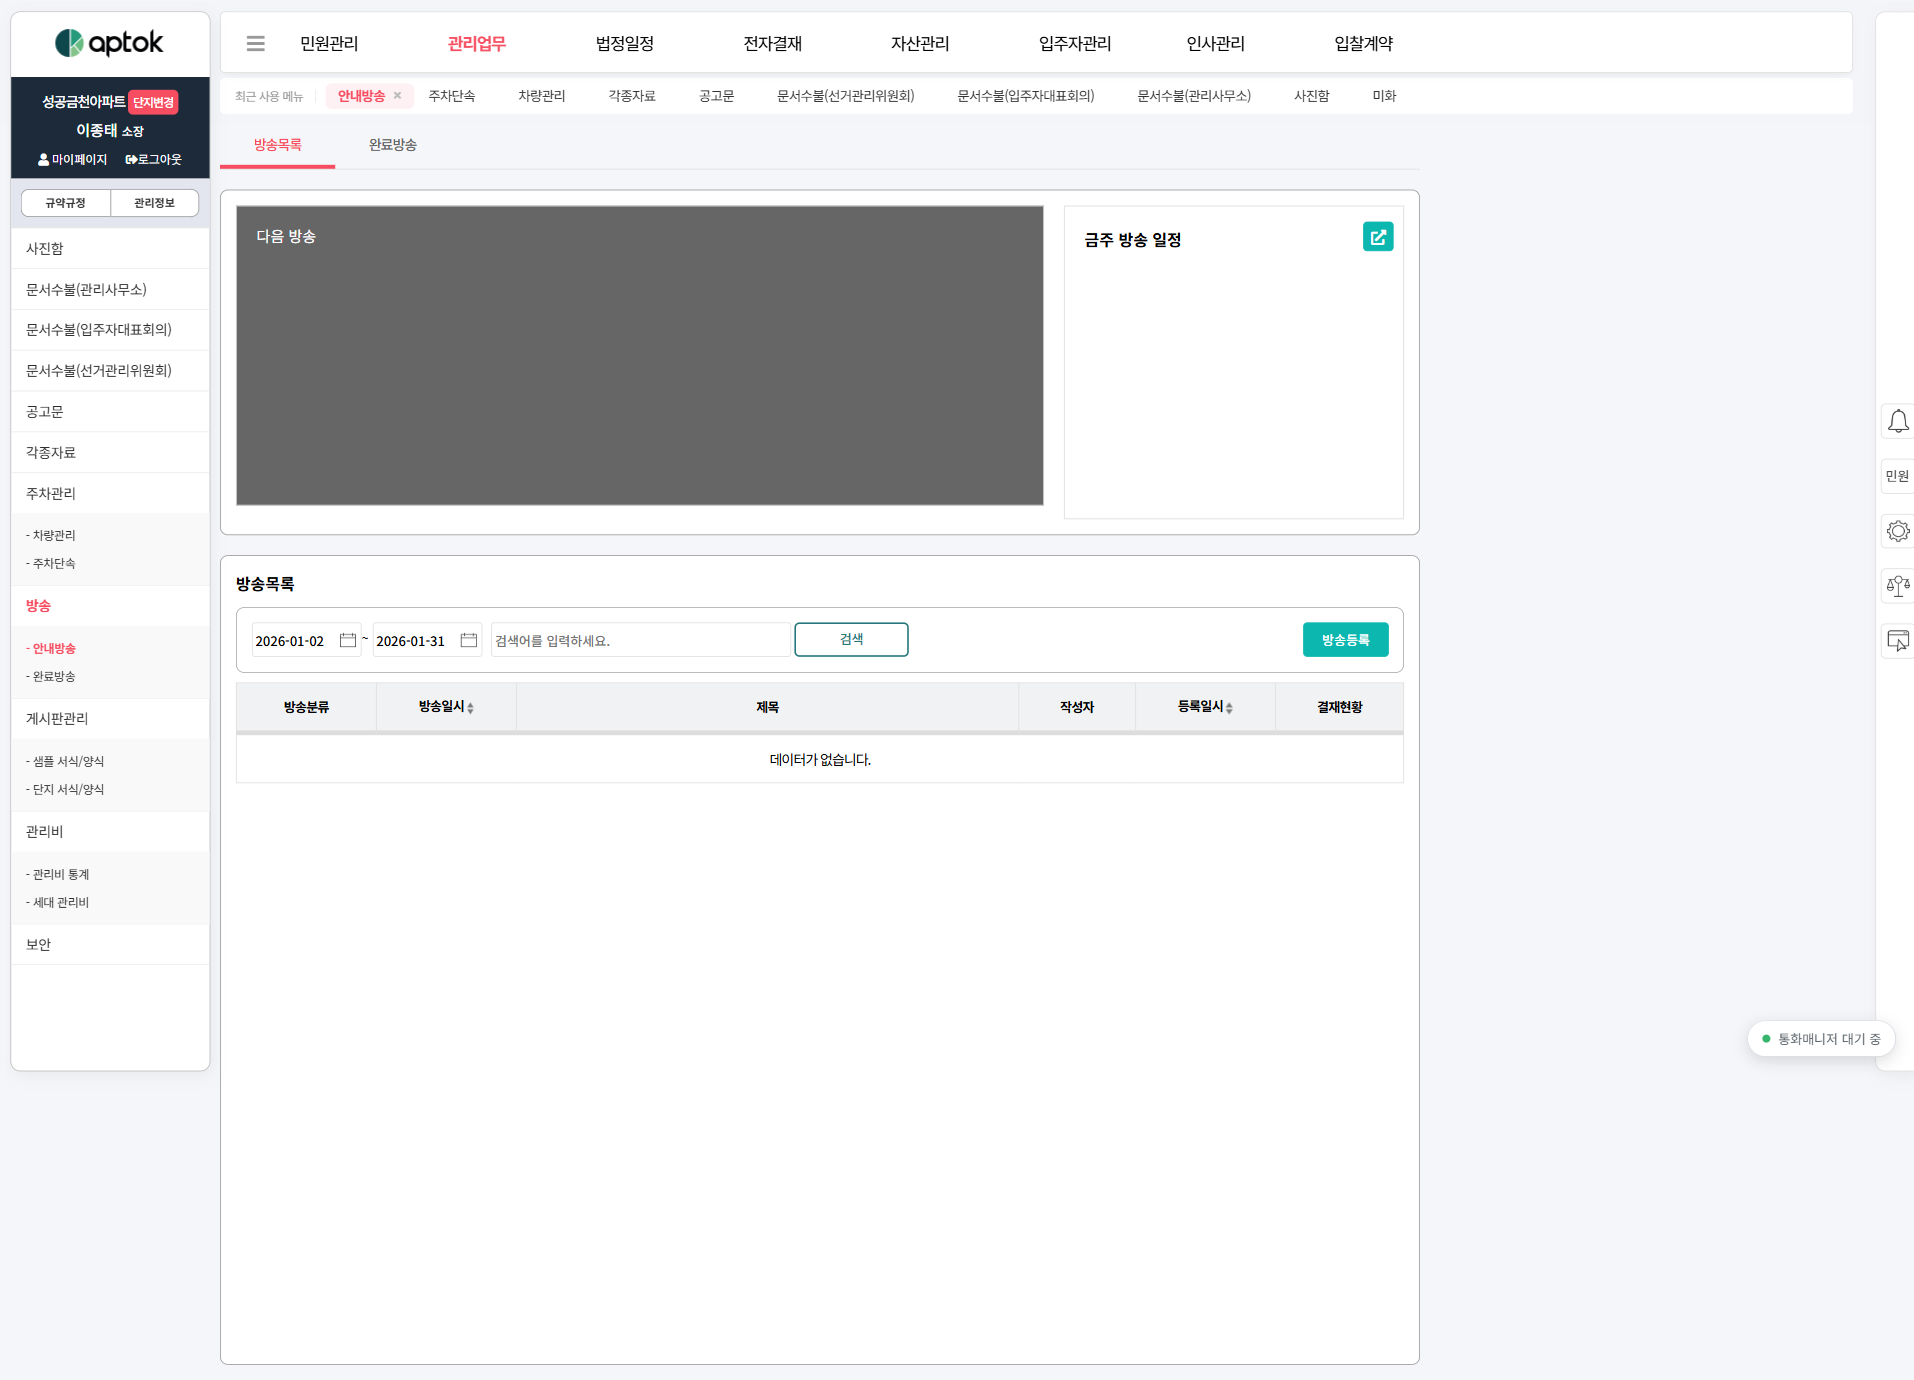Open 관리비 통계 sidebar item
Viewport: 1914px width, 1380px height.
click(x=58, y=875)
